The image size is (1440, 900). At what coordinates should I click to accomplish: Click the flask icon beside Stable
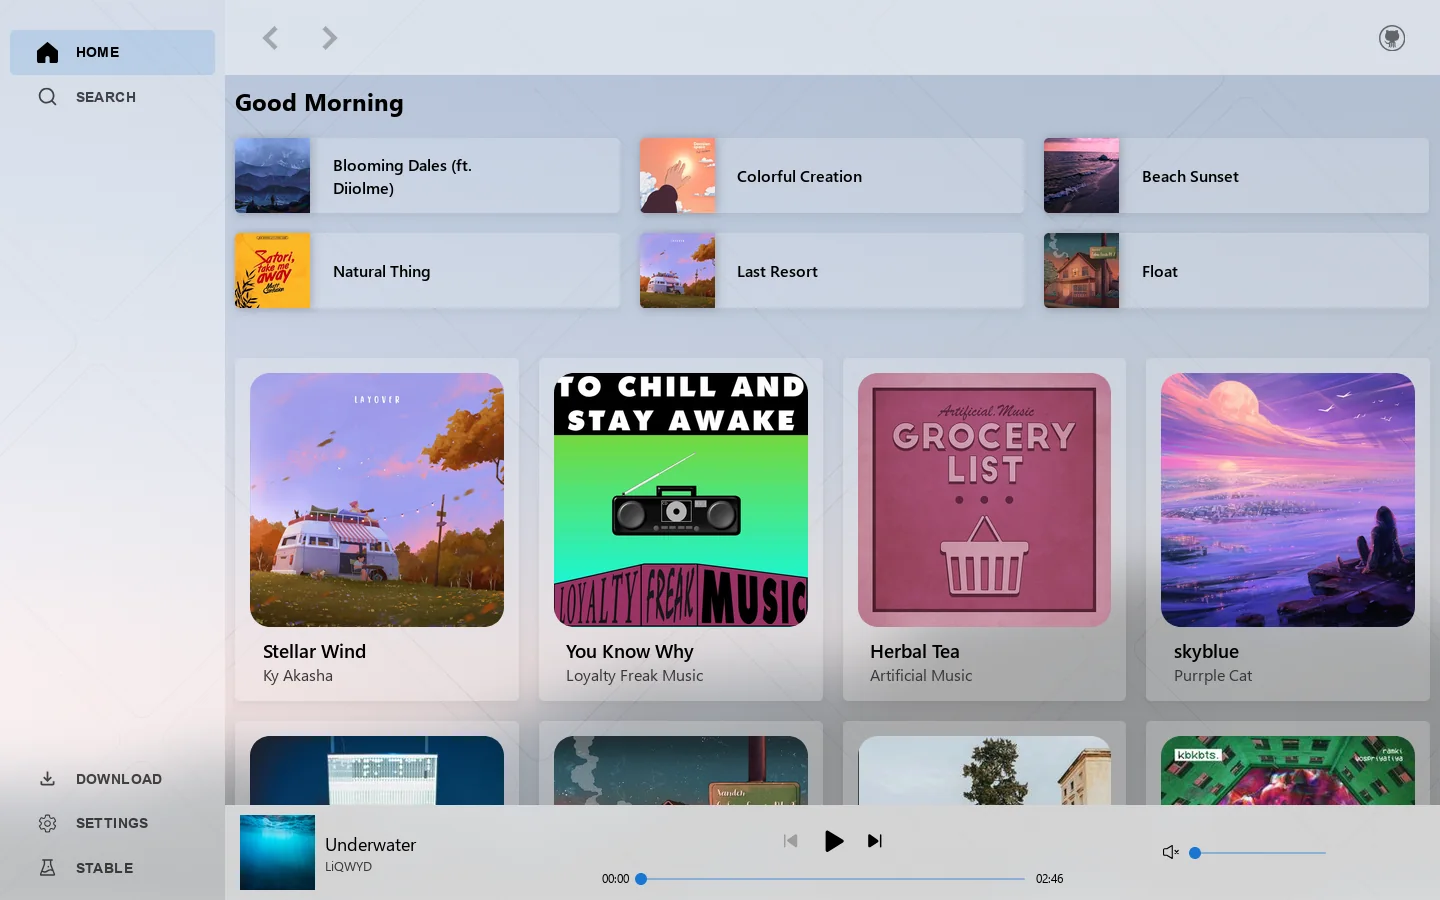(x=47, y=868)
